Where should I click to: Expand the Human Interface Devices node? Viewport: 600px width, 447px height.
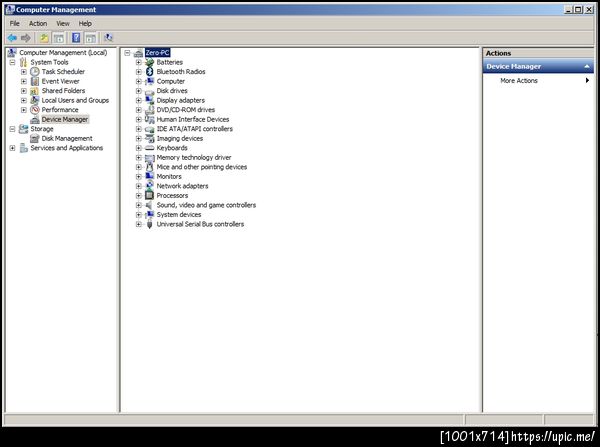[139, 119]
